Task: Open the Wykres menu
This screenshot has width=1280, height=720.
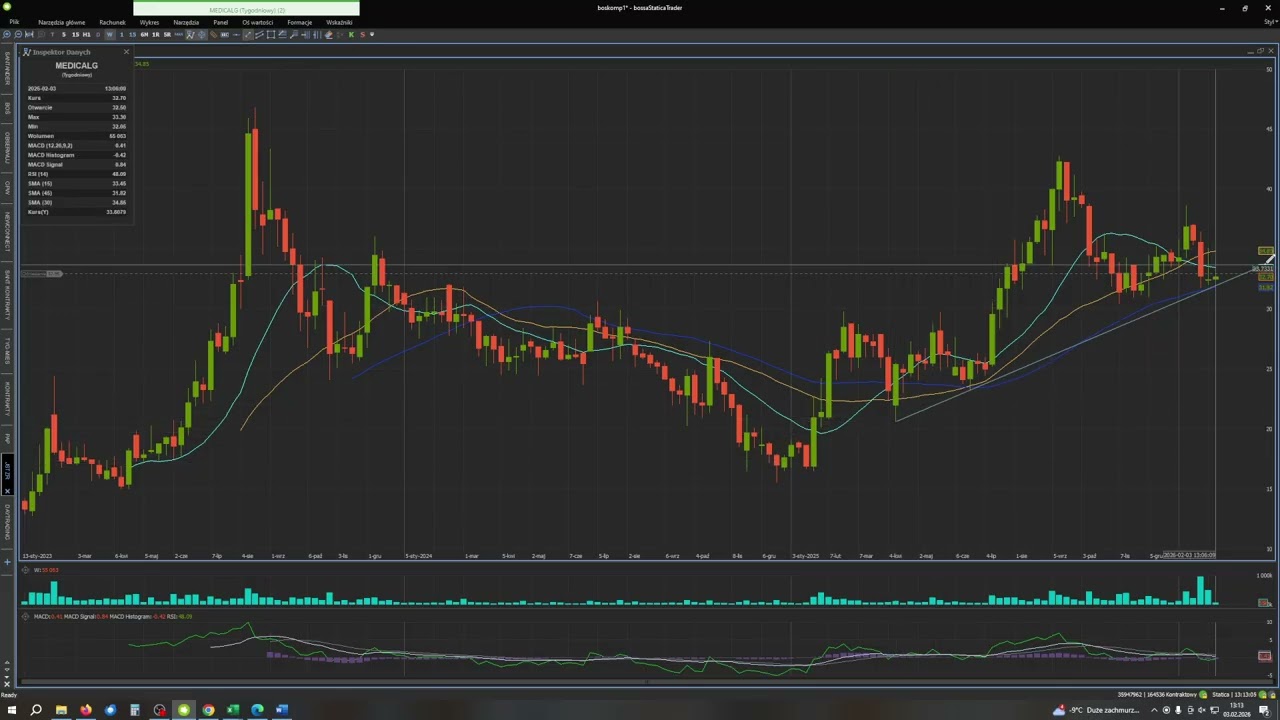Action: tap(149, 22)
